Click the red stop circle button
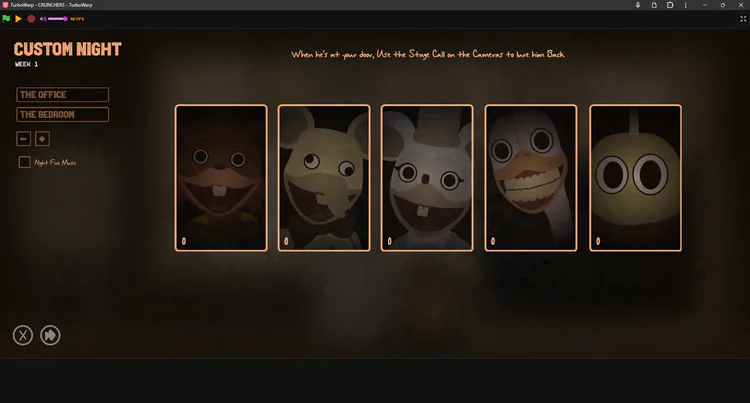 click(31, 19)
